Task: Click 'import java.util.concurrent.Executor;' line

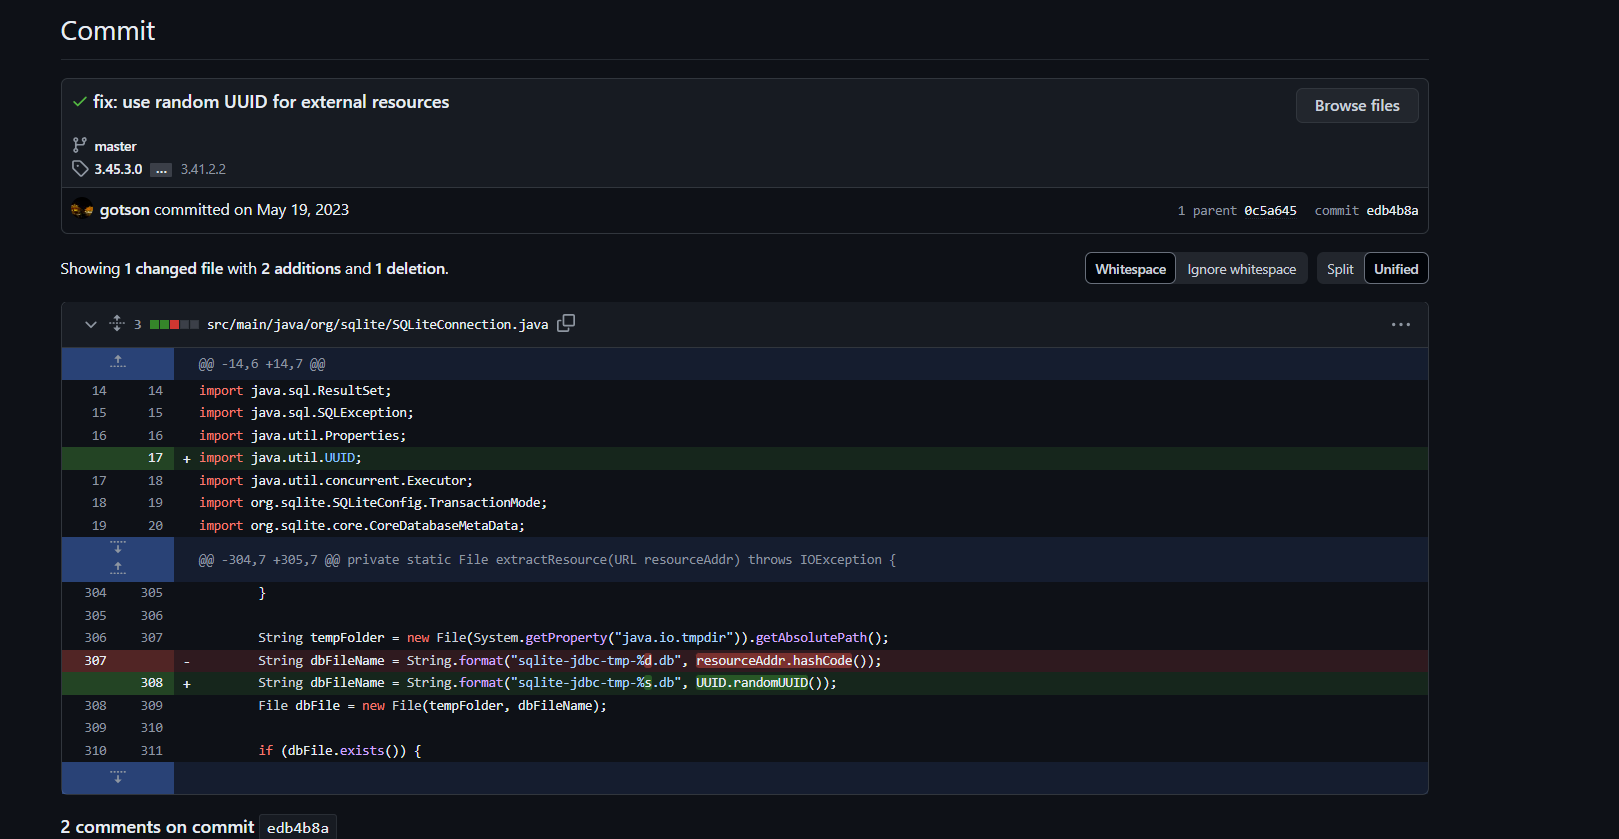Action: 336,481
